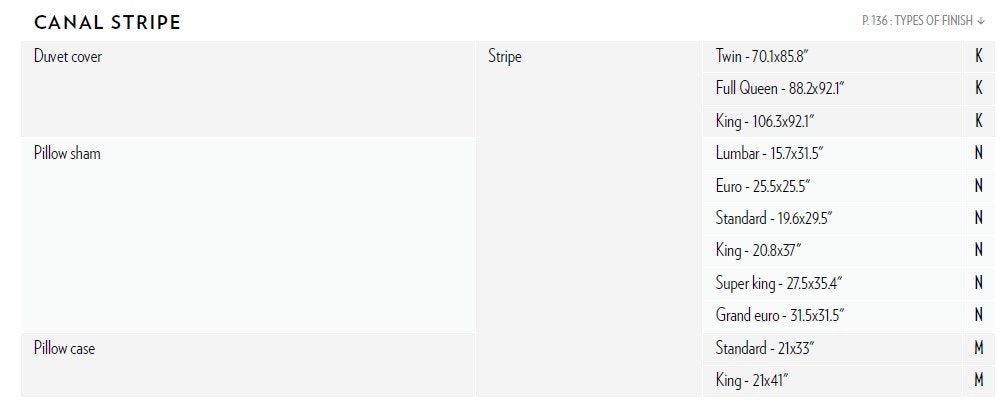1006x405 pixels.
Task: Click the Duvet cover row label
Action: 68,57
